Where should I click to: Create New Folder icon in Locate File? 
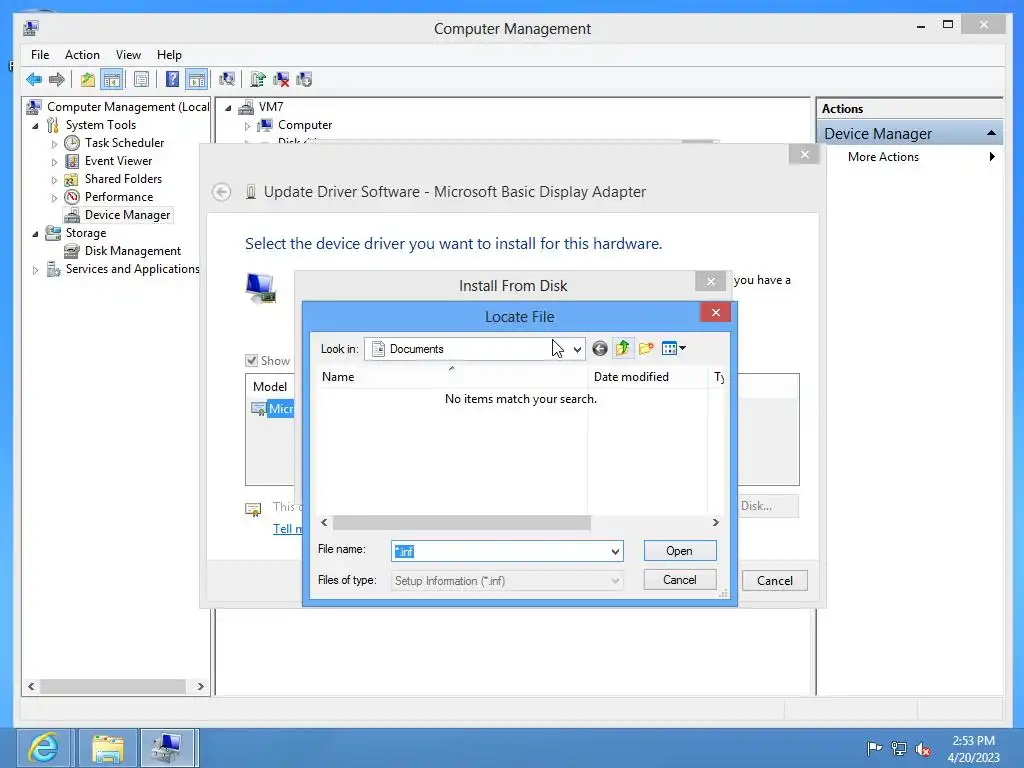[646, 349]
